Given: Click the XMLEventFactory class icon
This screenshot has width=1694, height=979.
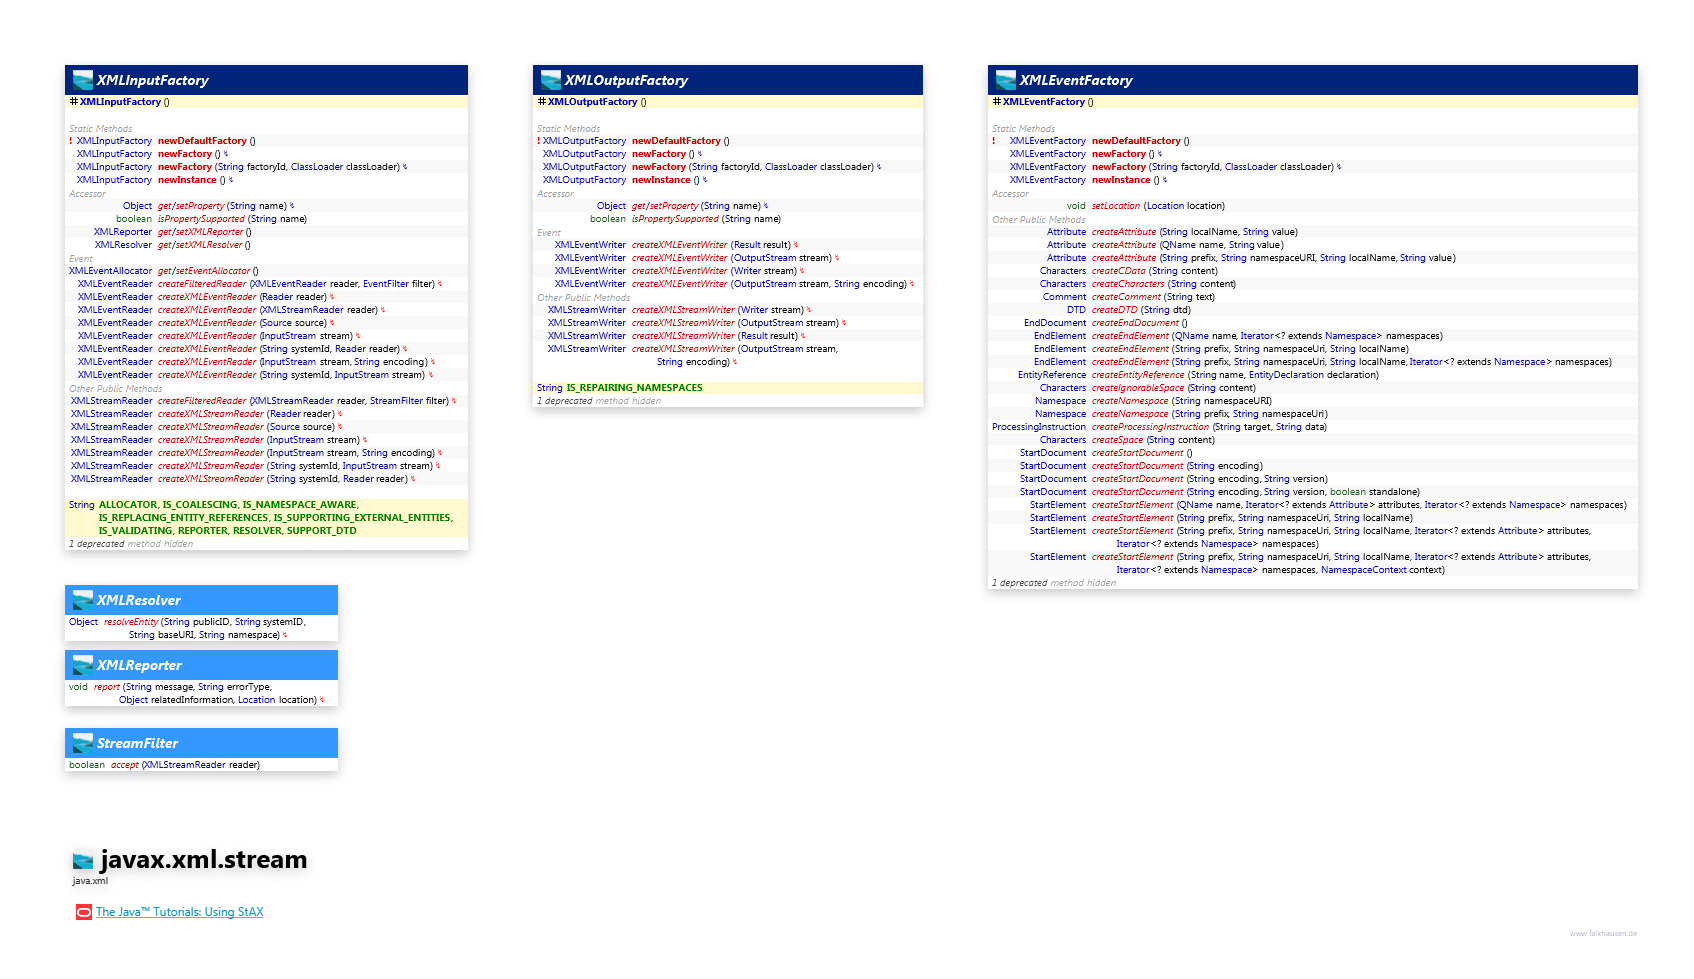Looking at the screenshot, I should tap(1006, 80).
